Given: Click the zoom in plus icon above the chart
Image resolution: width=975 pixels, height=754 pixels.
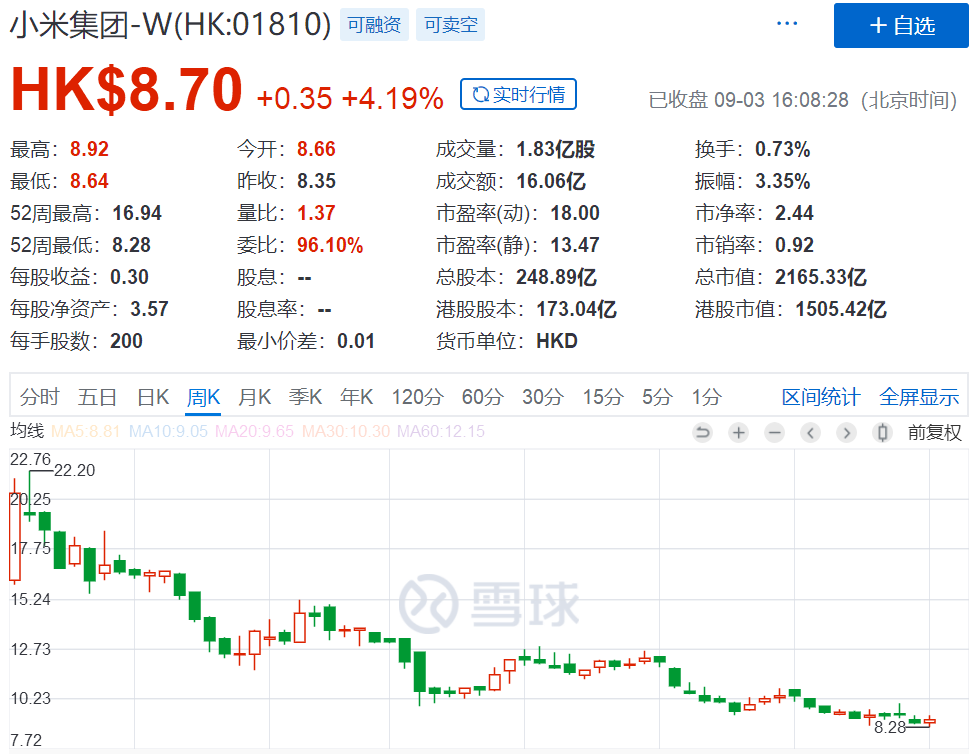Looking at the screenshot, I should tap(738, 434).
